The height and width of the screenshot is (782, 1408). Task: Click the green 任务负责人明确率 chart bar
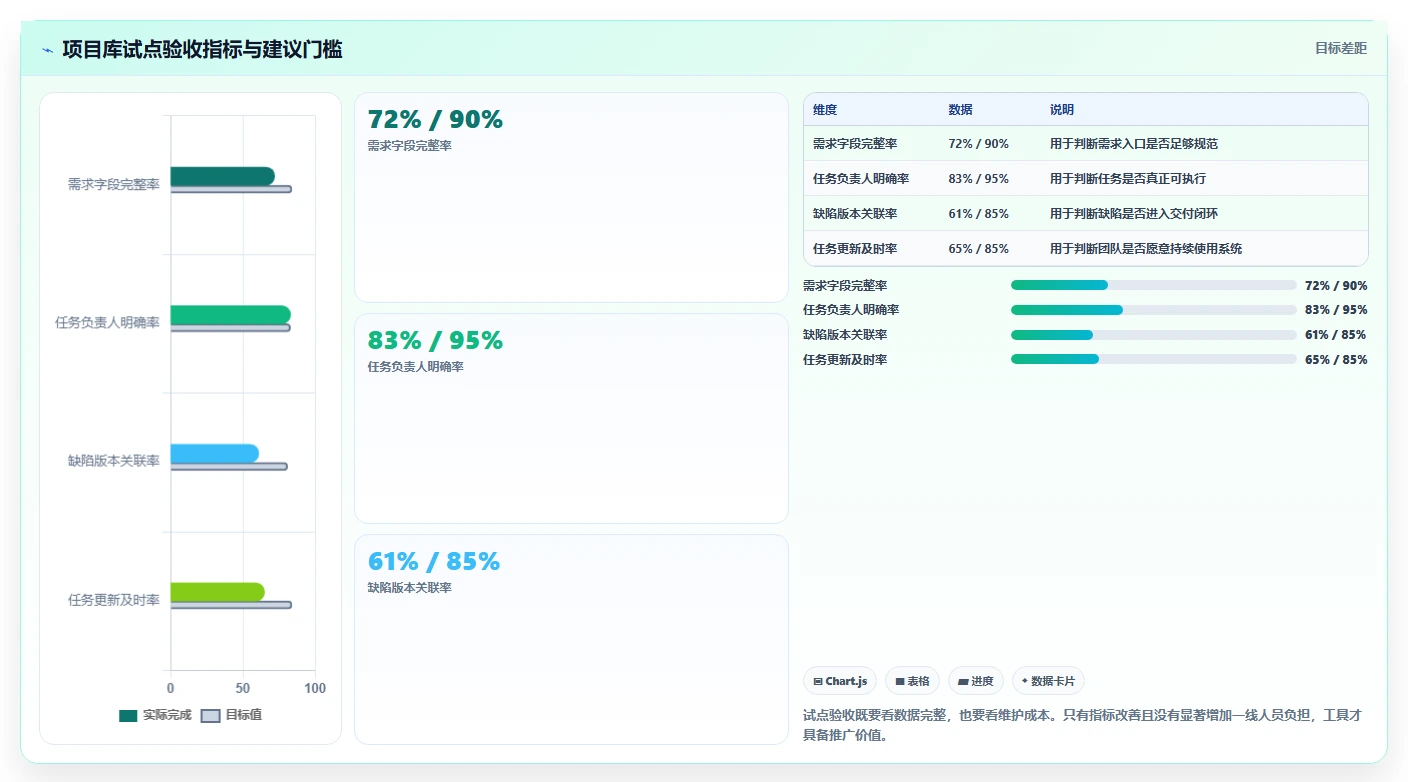click(x=230, y=315)
